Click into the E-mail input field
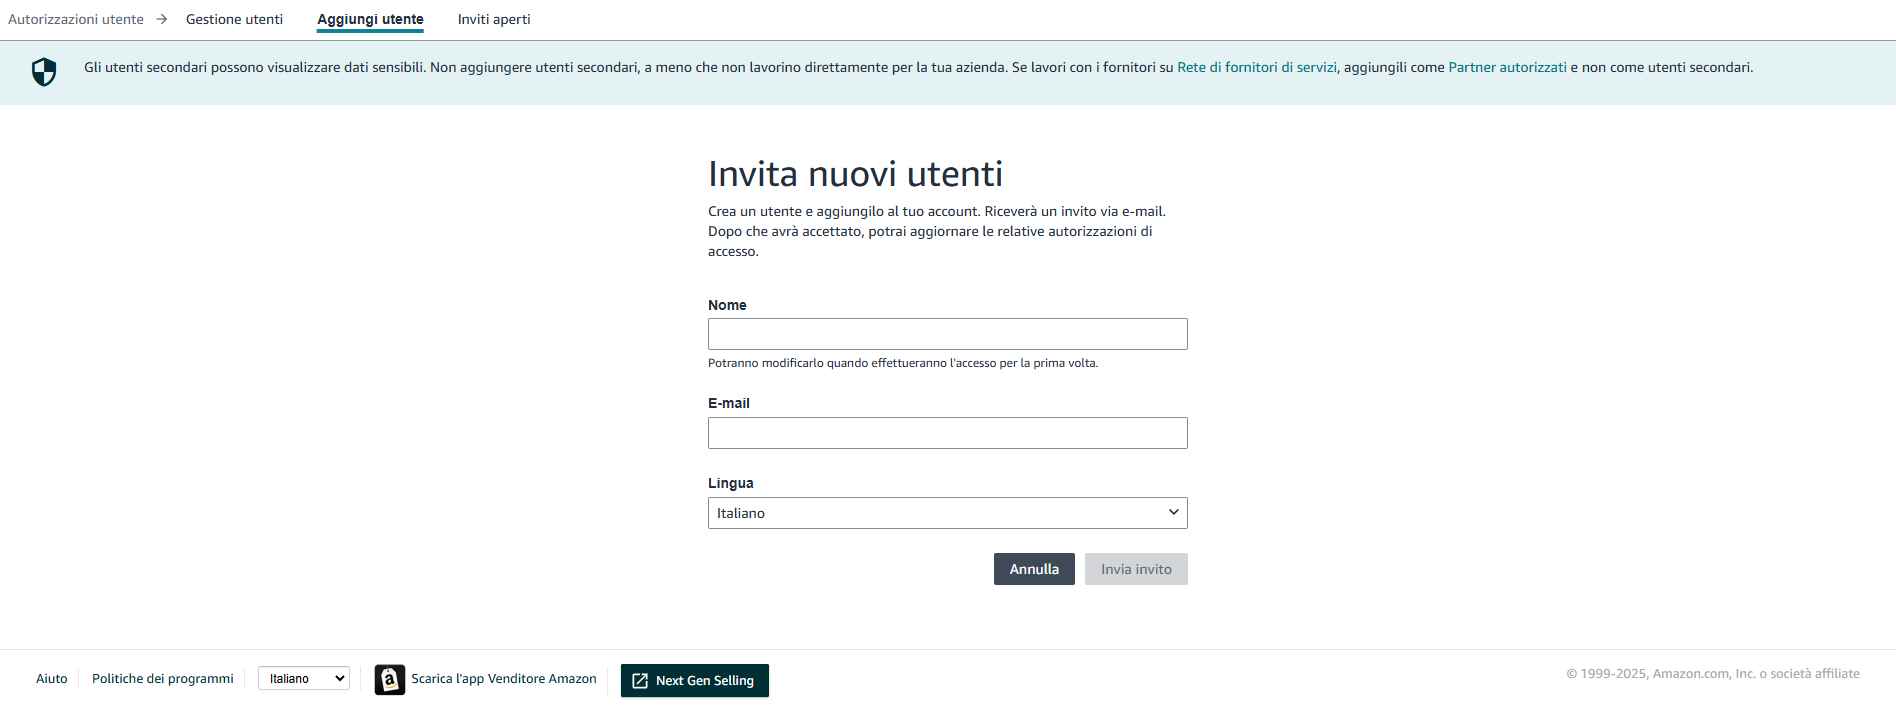Screen dimensions: 1896x707 pos(947,433)
